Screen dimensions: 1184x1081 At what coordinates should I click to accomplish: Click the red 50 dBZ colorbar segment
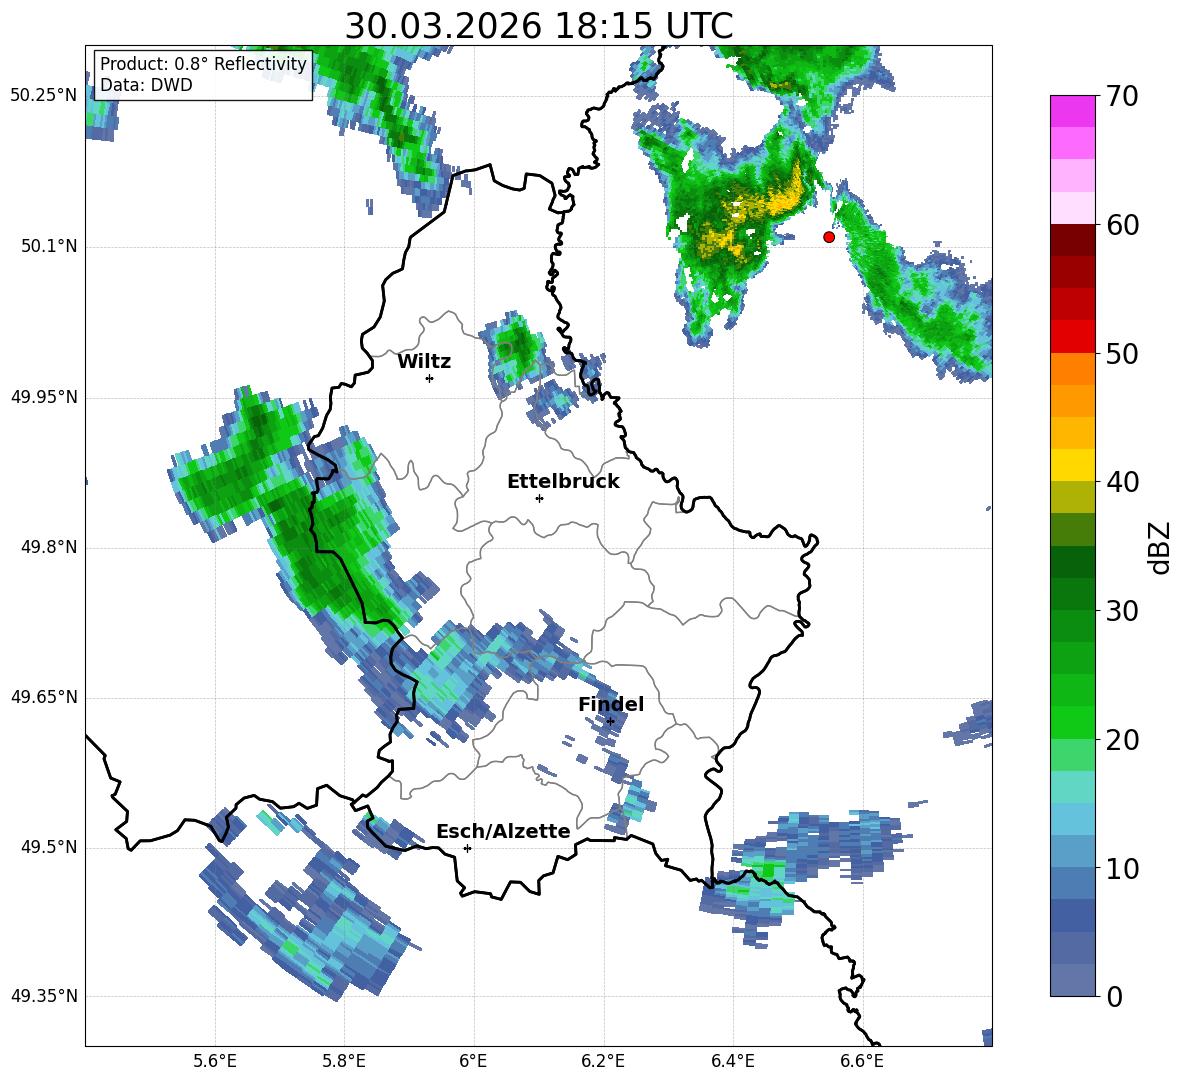(1072, 337)
